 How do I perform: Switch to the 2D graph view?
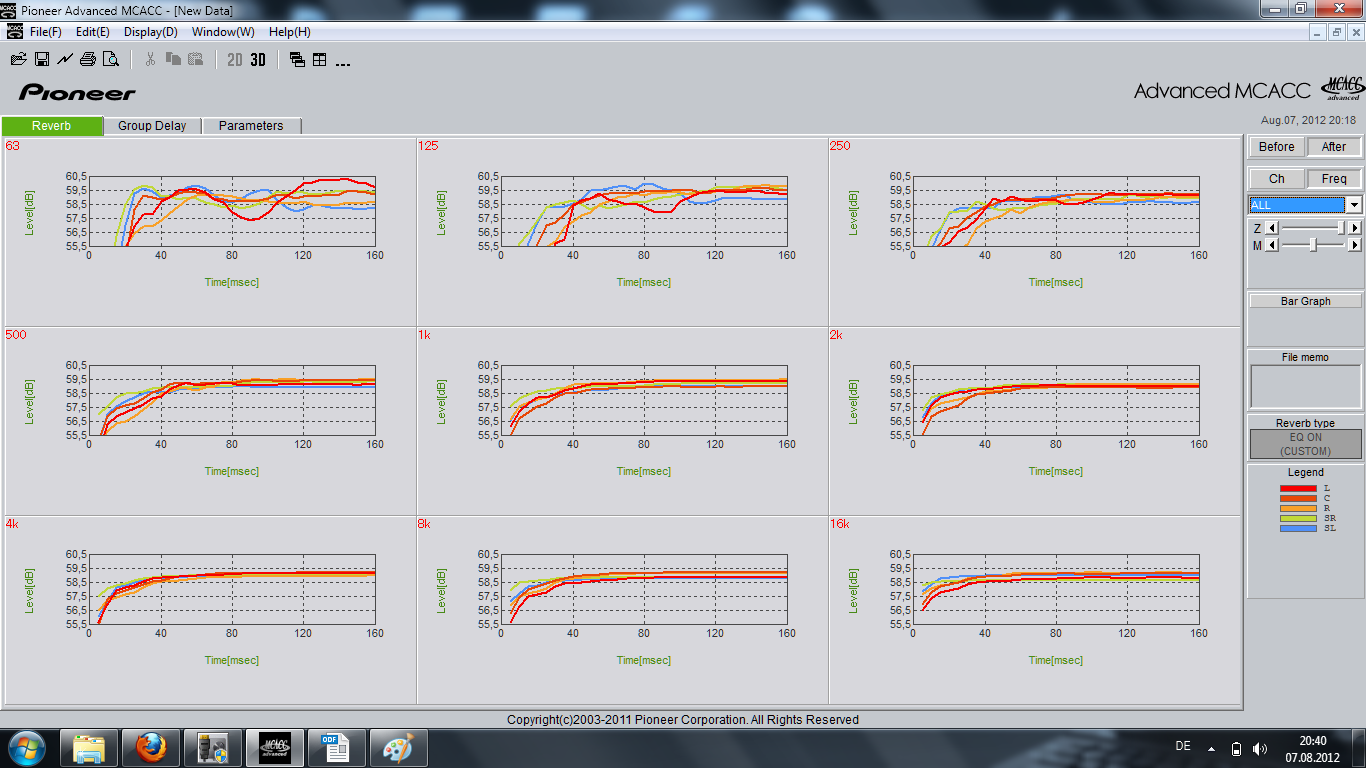click(x=235, y=60)
